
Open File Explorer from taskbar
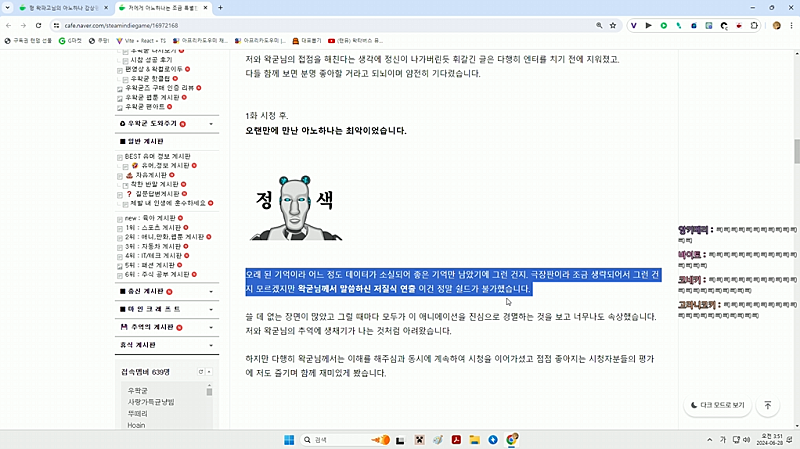(474, 440)
